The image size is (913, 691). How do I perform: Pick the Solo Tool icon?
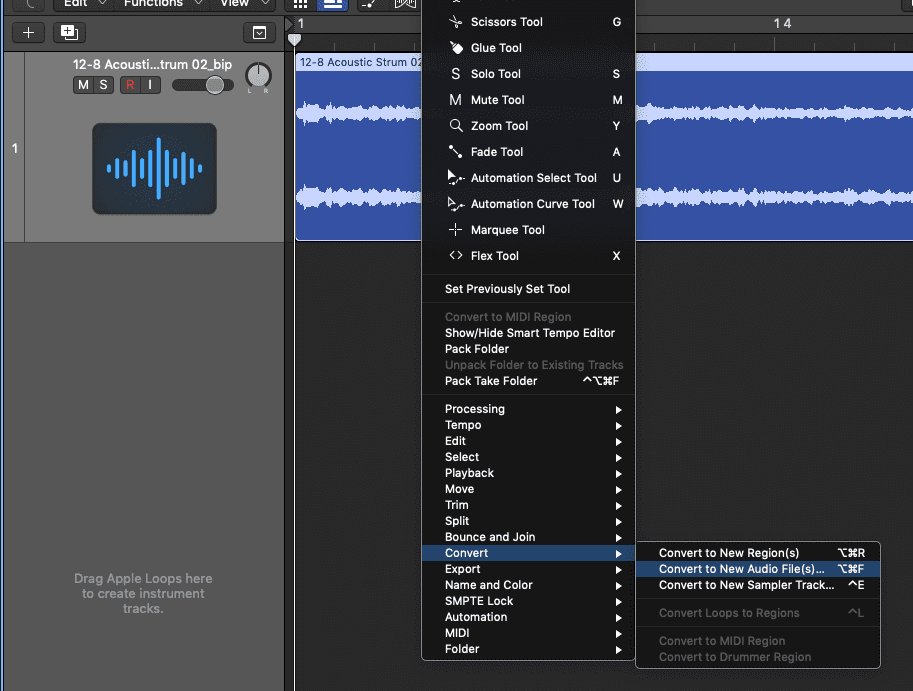coord(455,74)
